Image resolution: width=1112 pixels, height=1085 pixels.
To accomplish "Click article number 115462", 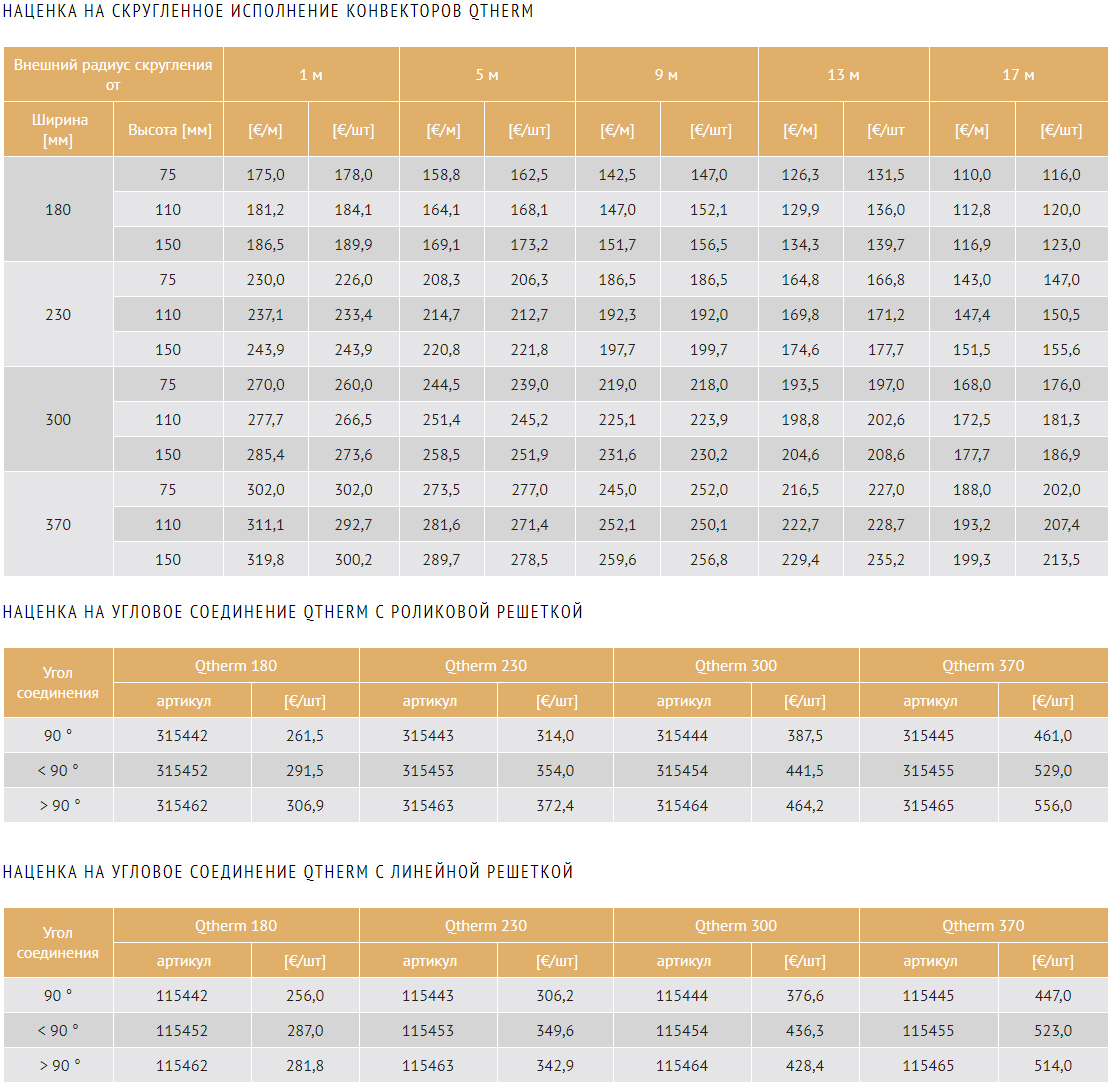I will click(x=182, y=1065).
